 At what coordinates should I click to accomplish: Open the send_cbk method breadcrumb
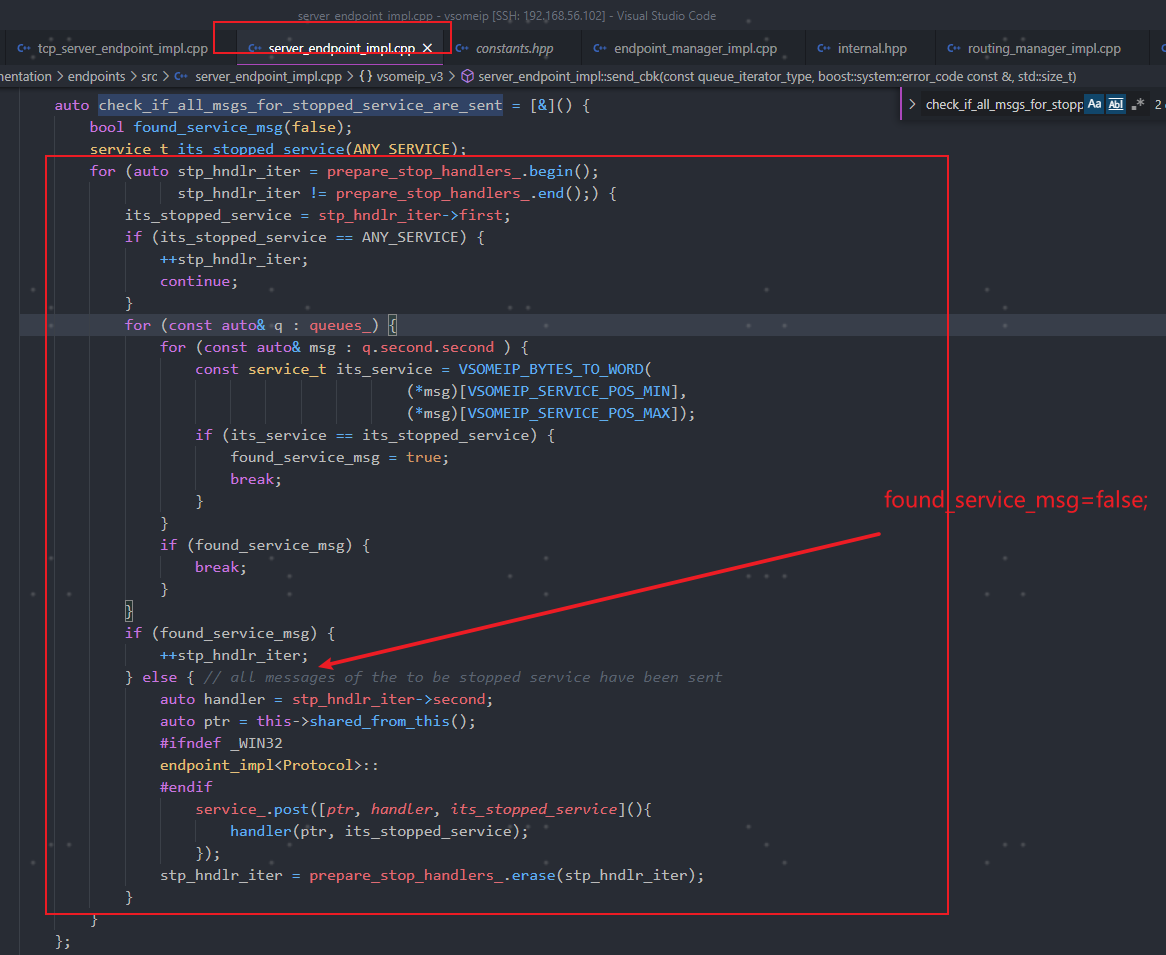click(777, 77)
